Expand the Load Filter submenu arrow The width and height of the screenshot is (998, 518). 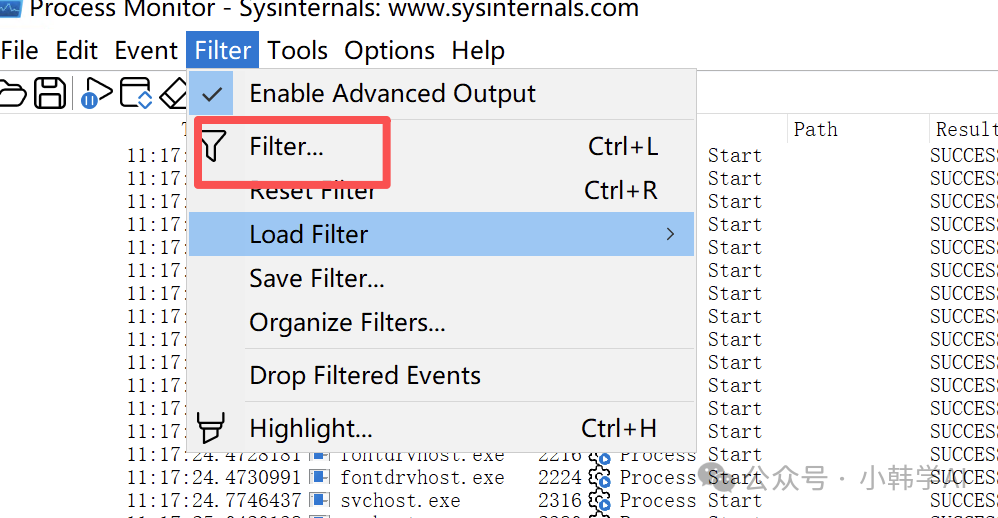tap(670, 234)
